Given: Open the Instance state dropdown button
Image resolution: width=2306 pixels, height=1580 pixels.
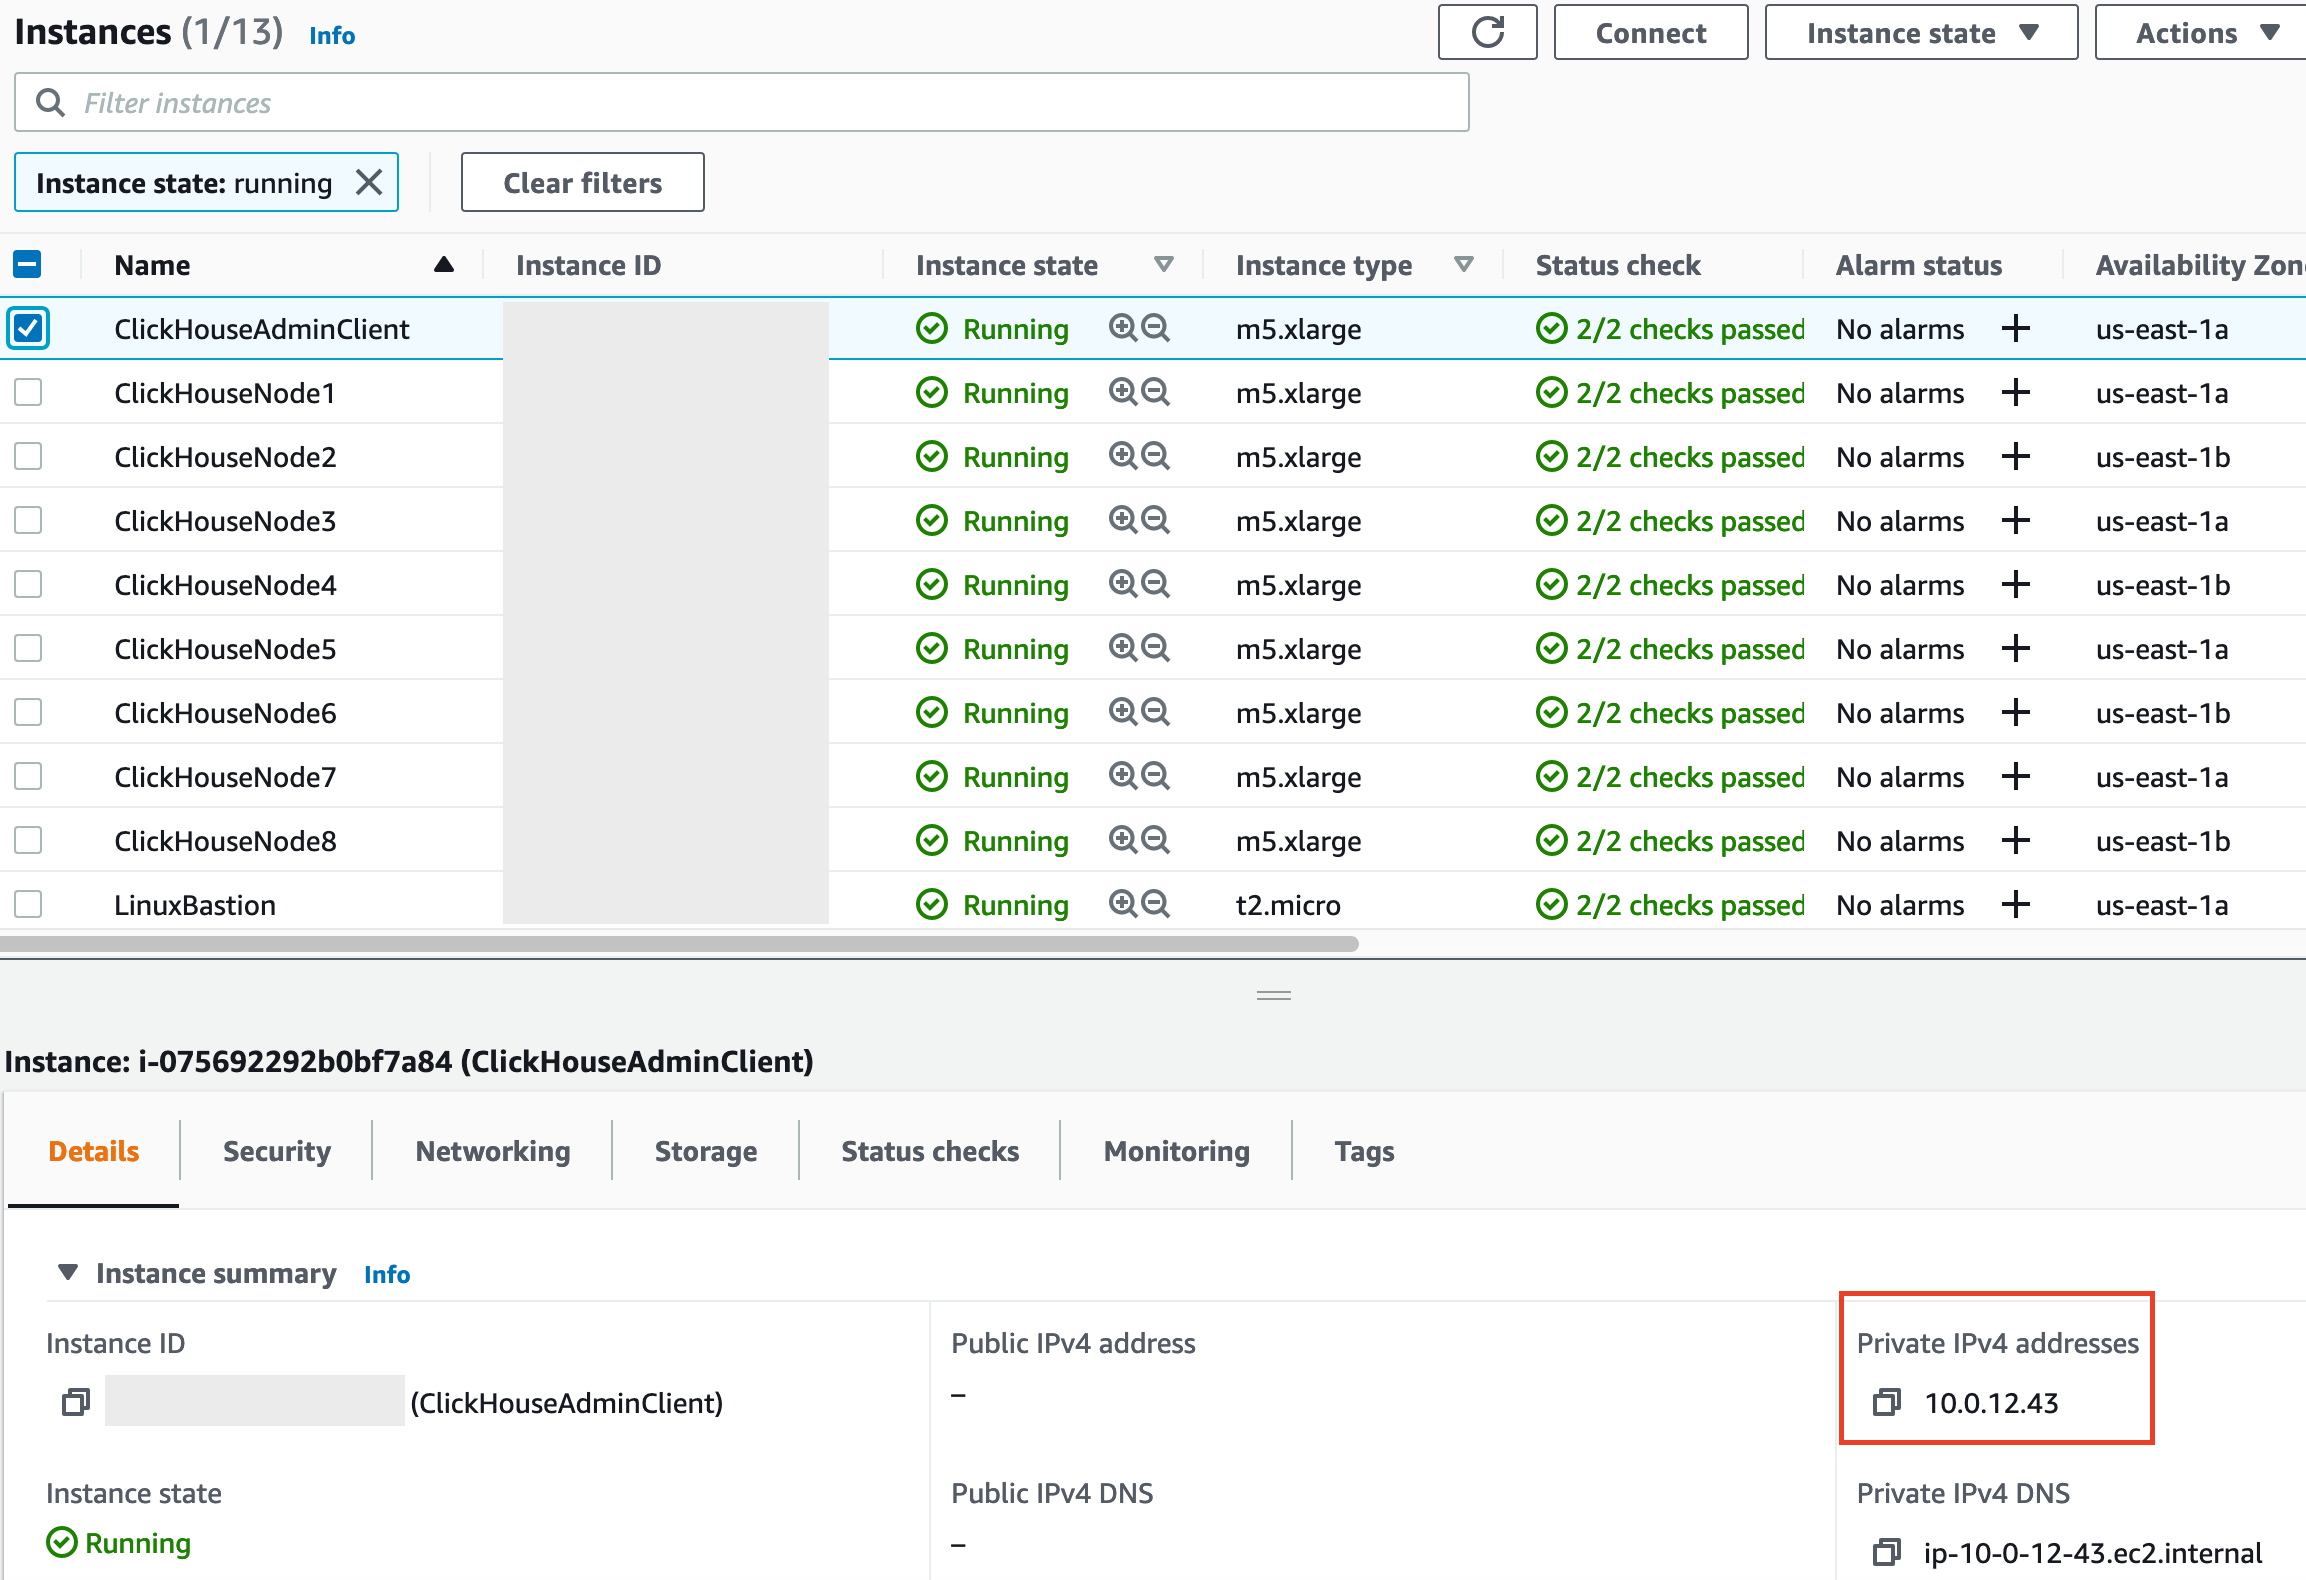Looking at the screenshot, I should point(1921,33).
